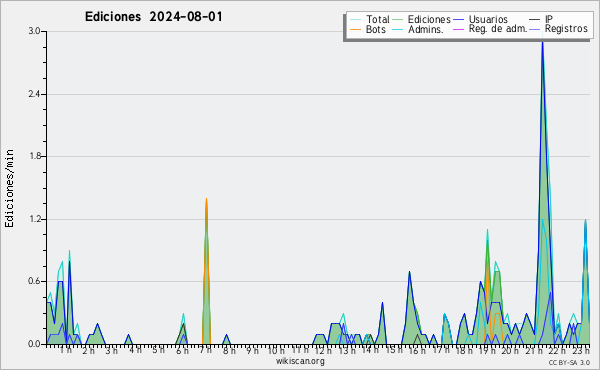Viewport: 600px width, 370px height.
Task: Click the 0.6 y-axis value
Action: (34, 281)
